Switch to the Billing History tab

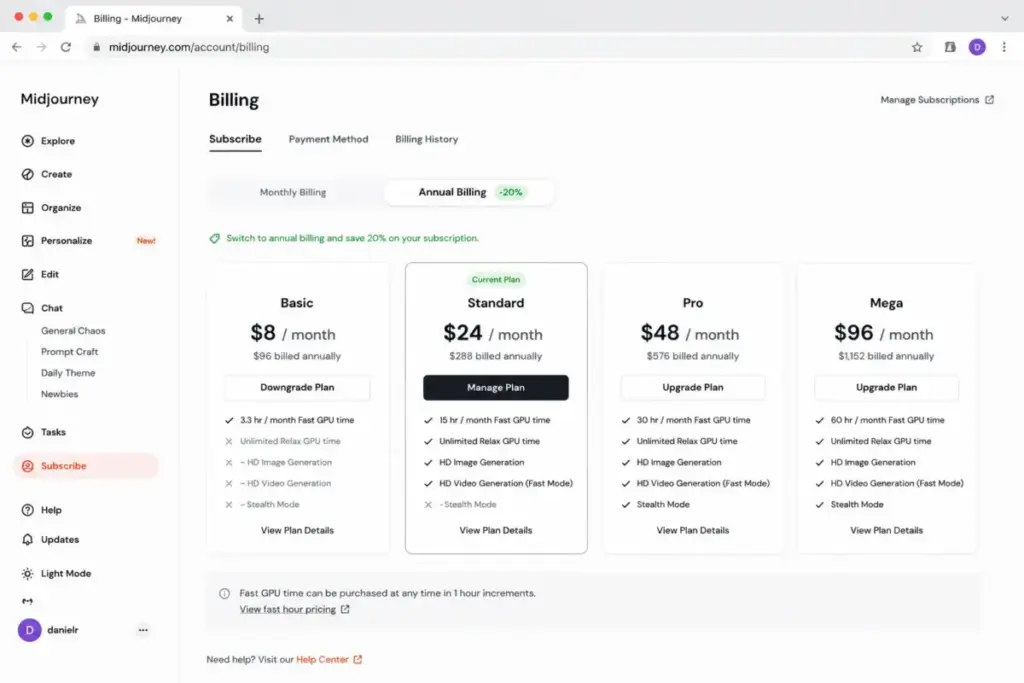(426, 139)
